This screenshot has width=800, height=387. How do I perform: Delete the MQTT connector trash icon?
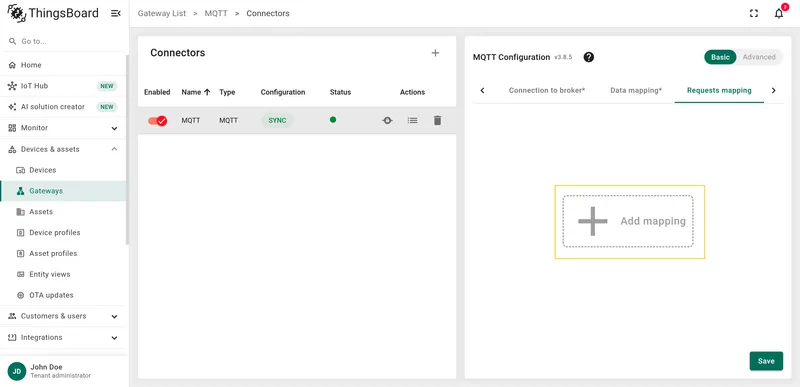(437, 121)
